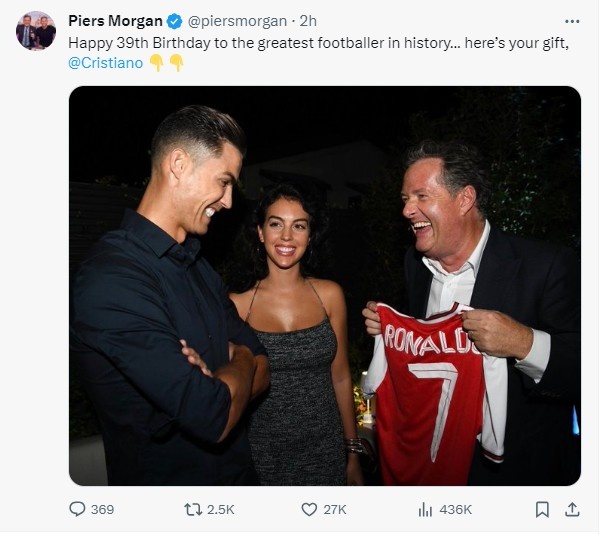Screen dimensions: 607x535
Task: Open the three-dot More options menu
Action: (572, 20)
